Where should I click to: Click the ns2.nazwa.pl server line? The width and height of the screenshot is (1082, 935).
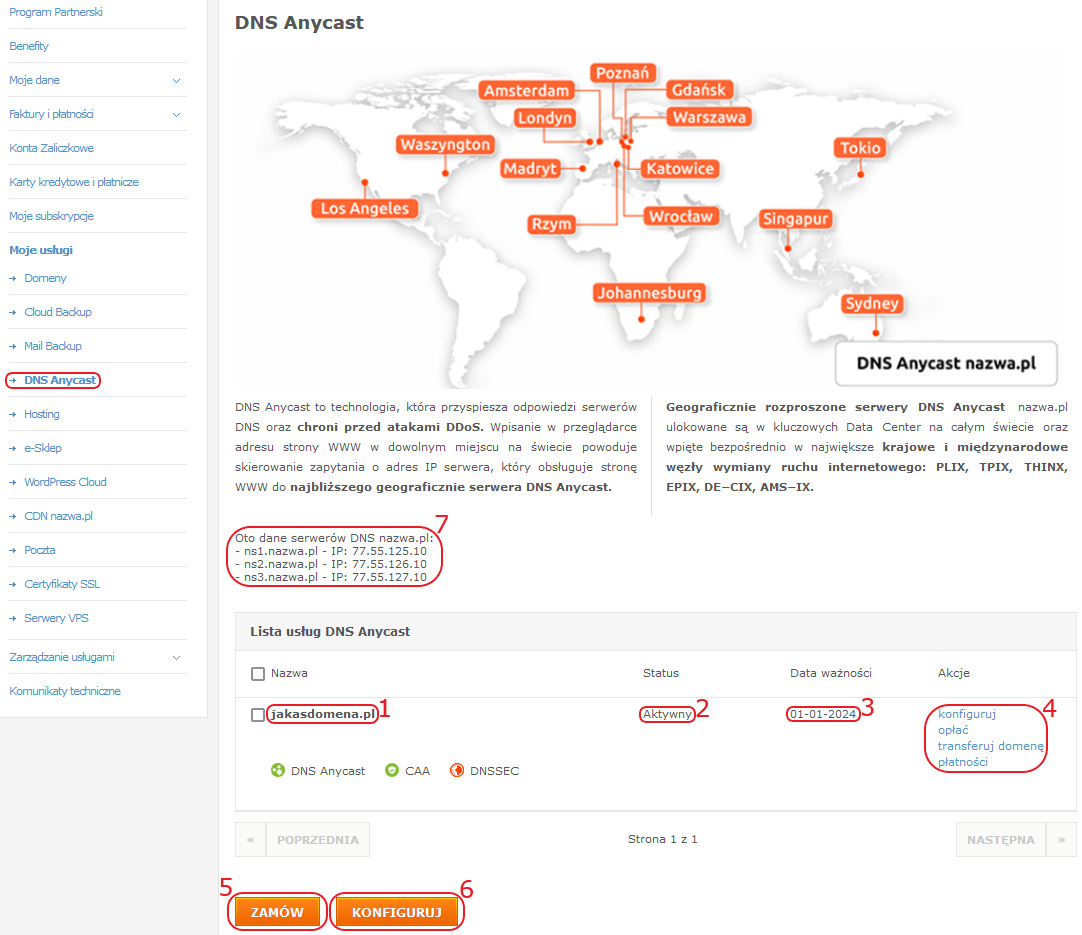(x=331, y=564)
